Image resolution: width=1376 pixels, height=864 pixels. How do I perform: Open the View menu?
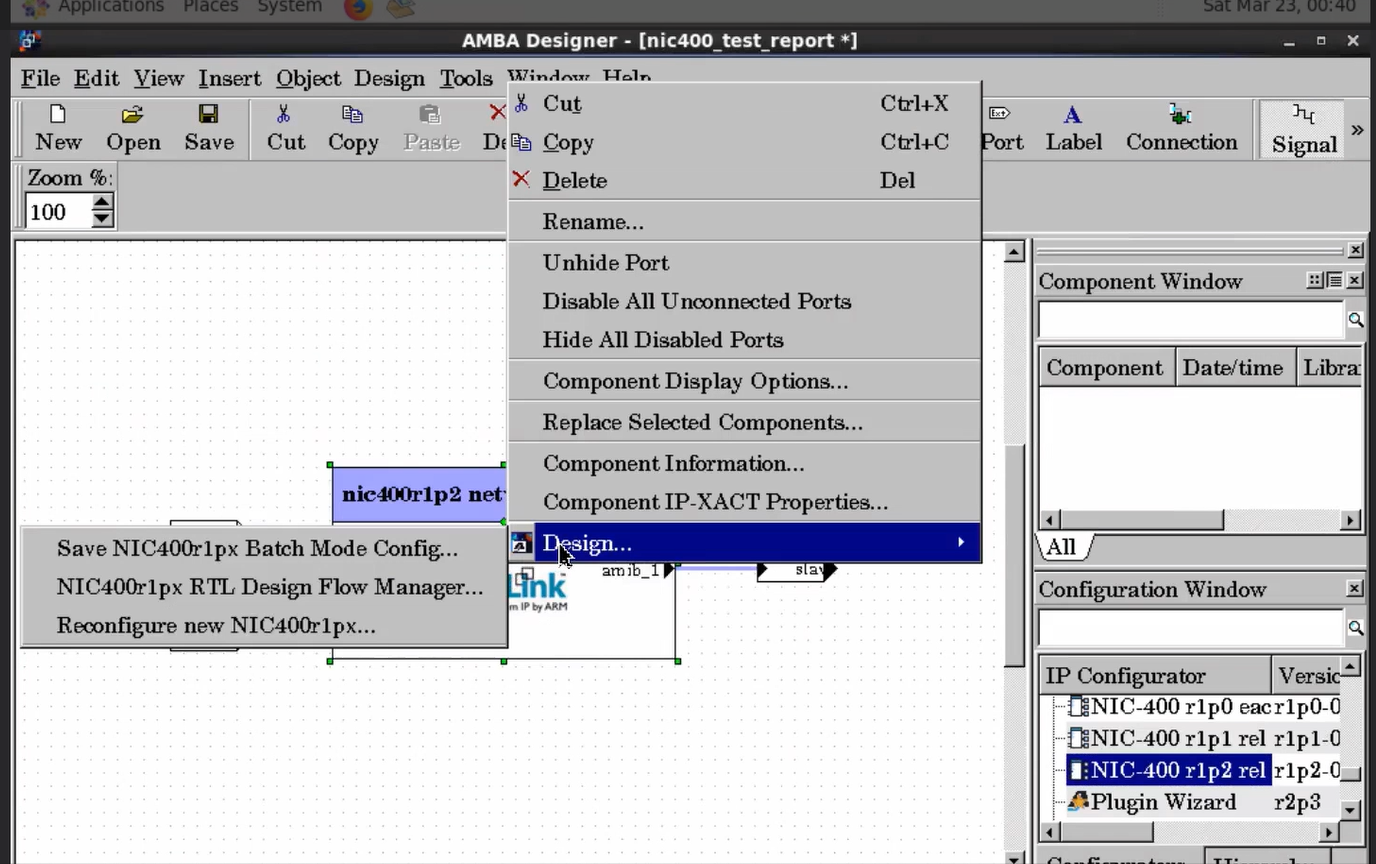(x=159, y=79)
